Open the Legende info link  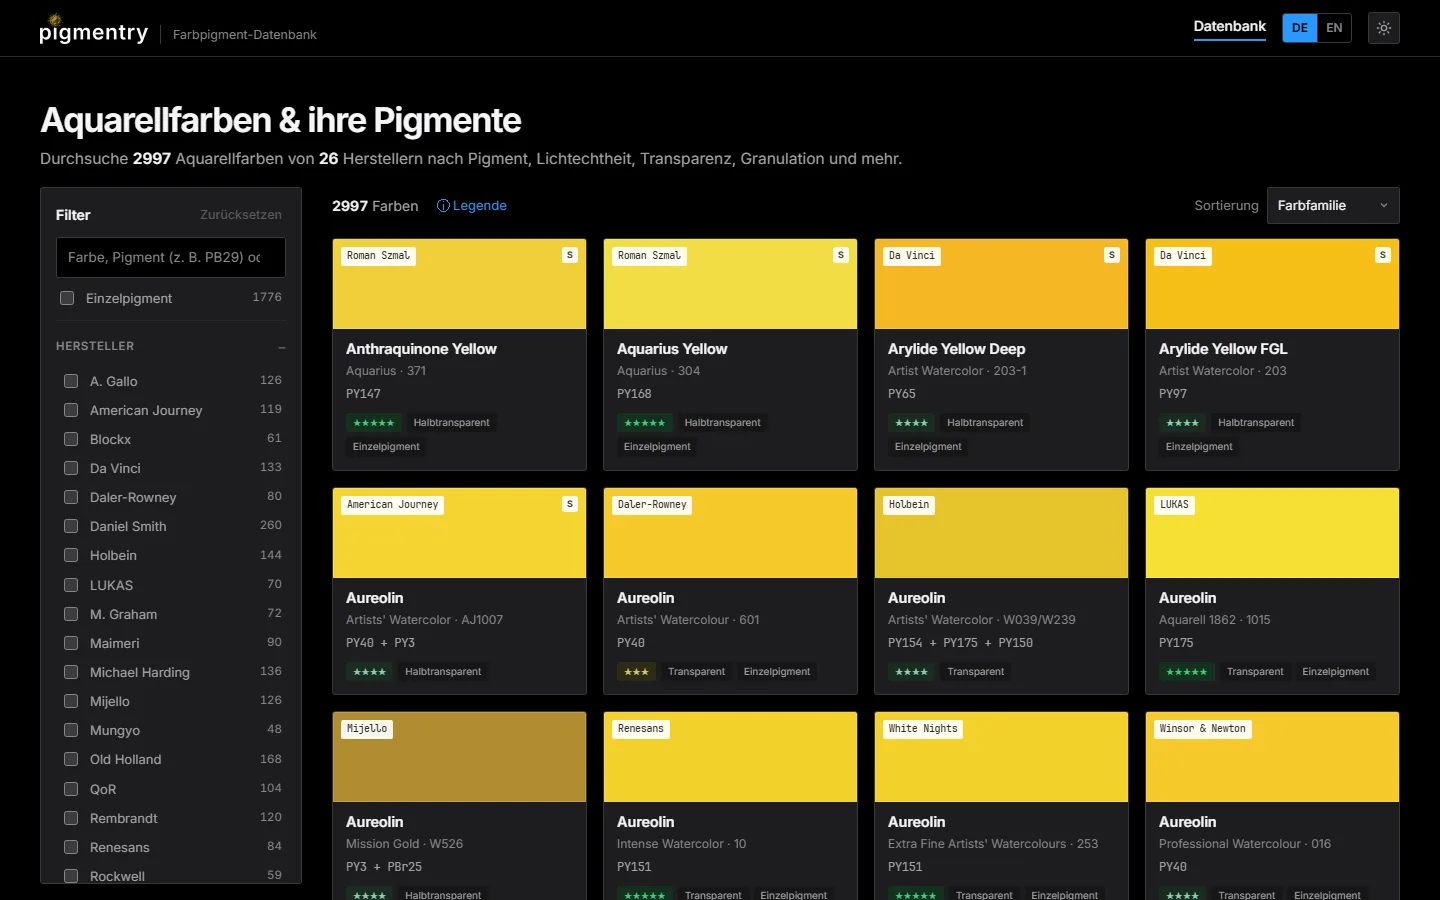click(472, 206)
